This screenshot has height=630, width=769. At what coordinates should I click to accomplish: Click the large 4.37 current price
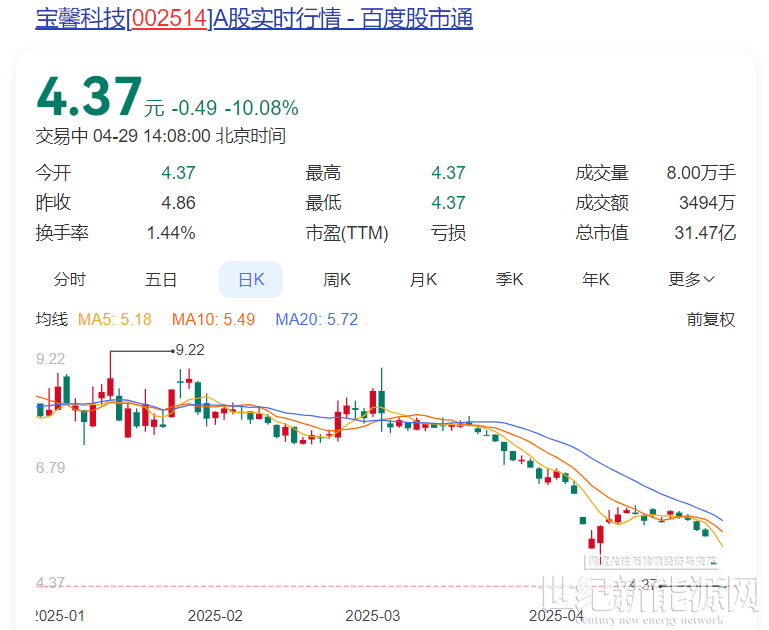(x=89, y=97)
